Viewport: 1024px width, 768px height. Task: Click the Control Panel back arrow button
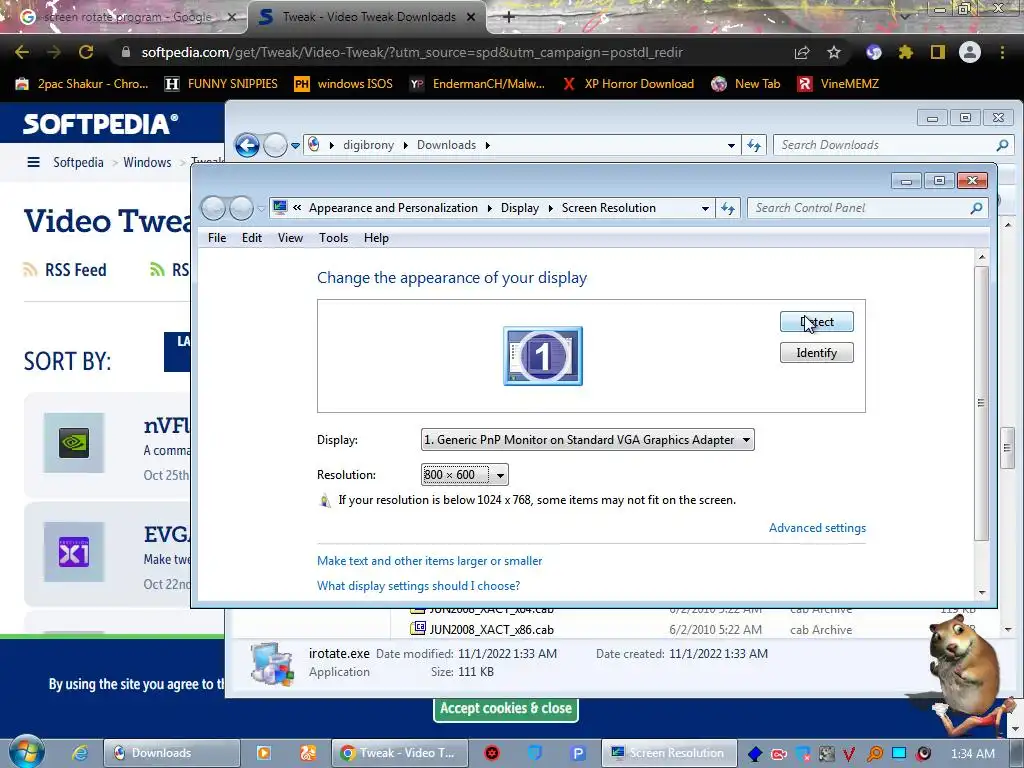213,208
